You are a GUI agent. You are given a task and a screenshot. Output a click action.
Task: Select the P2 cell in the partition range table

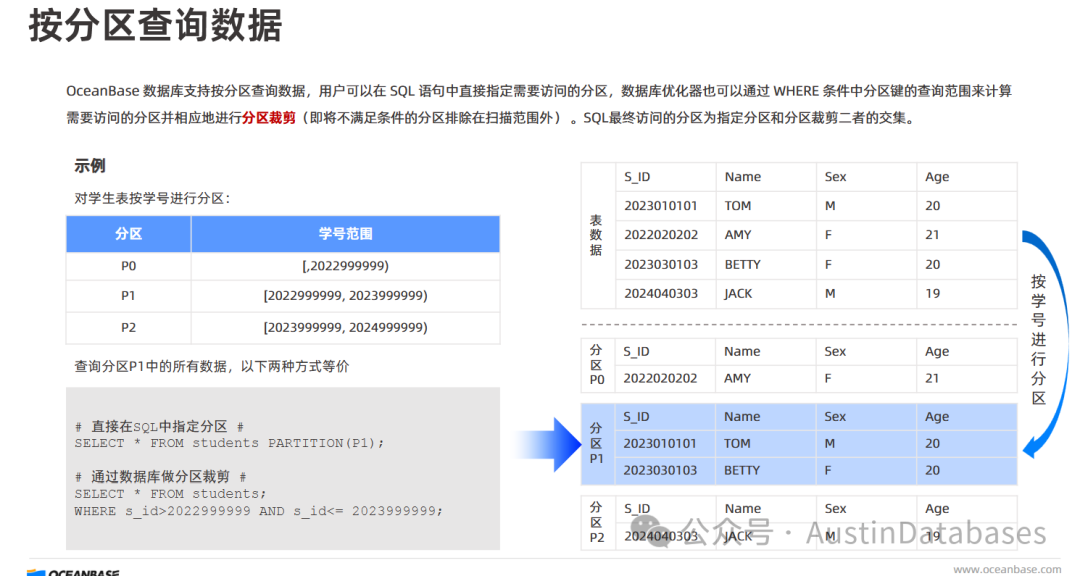point(128,327)
